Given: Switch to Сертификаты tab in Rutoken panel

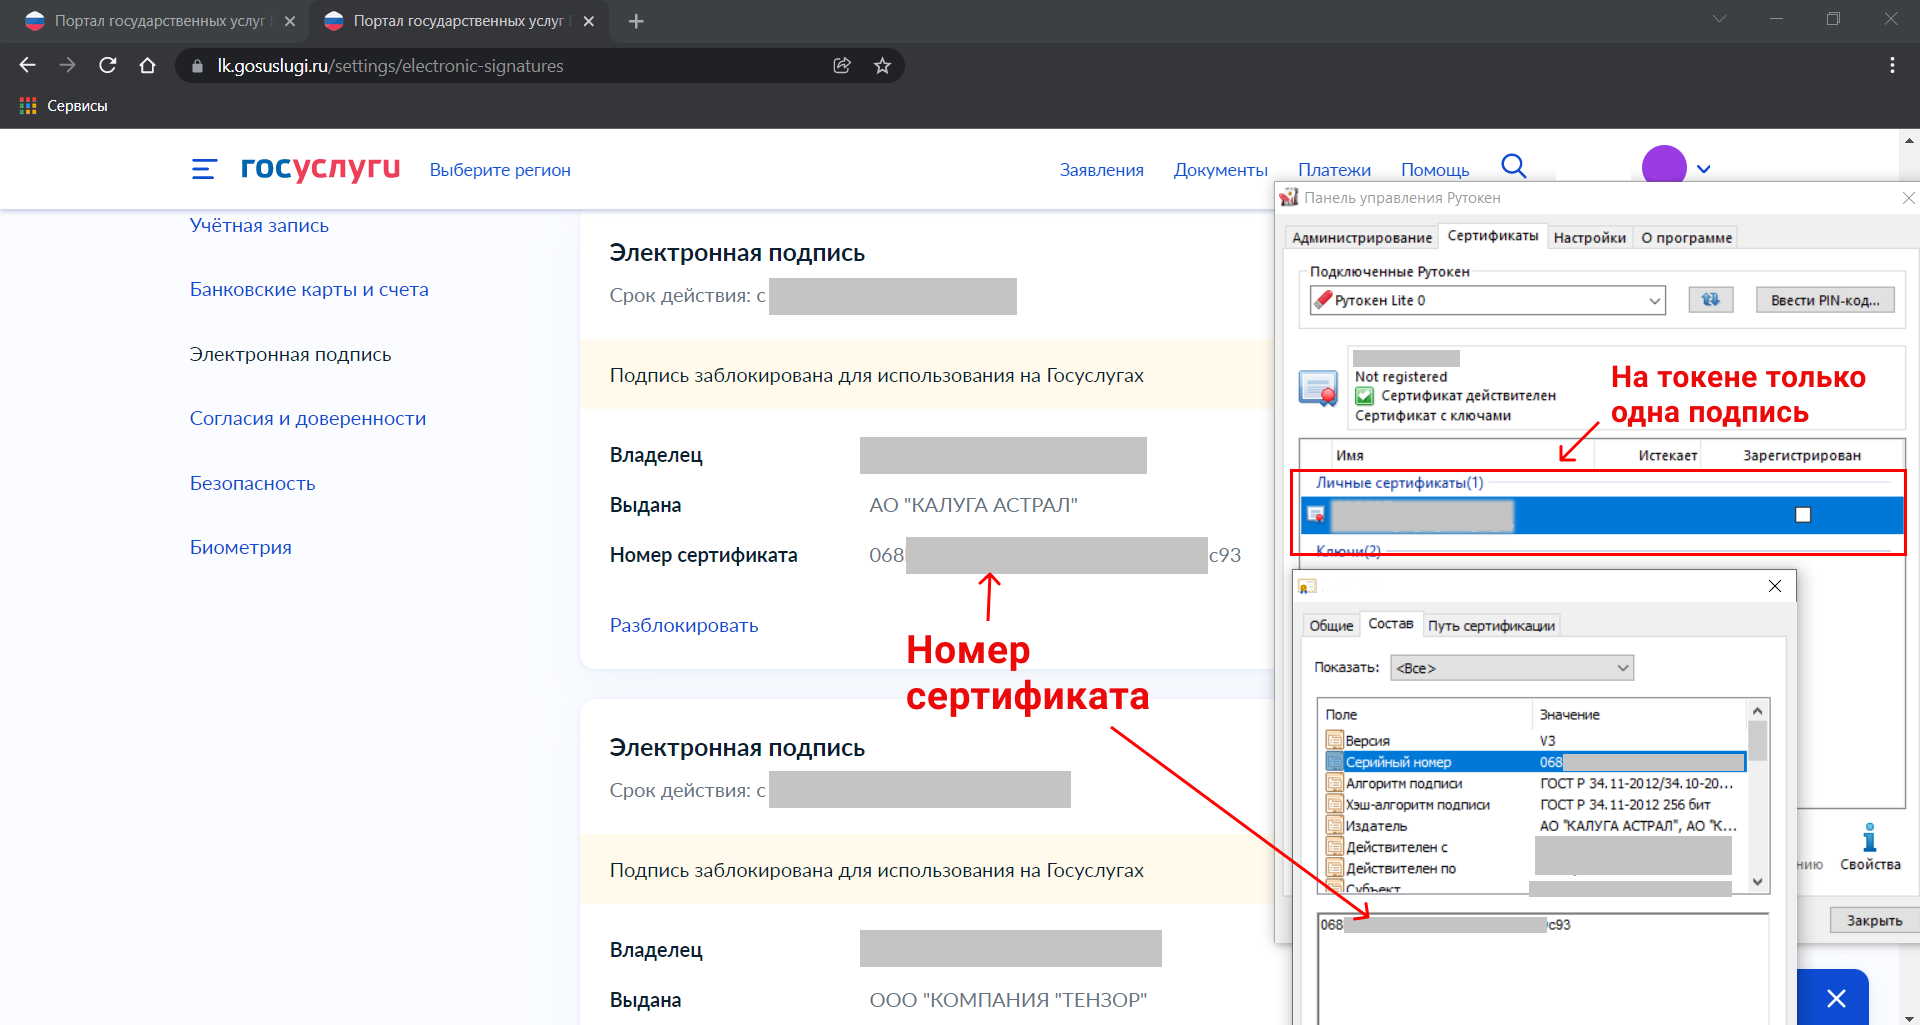Looking at the screenshot, I should 1493,236.
